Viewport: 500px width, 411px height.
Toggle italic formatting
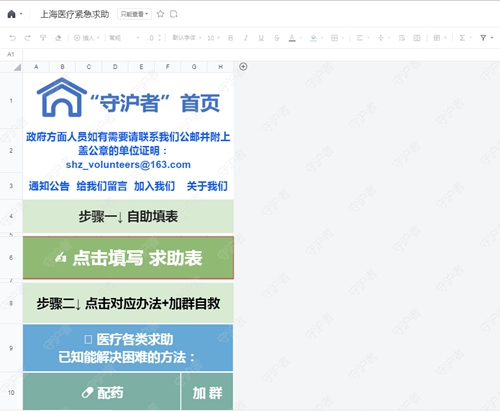click(246, 38)
